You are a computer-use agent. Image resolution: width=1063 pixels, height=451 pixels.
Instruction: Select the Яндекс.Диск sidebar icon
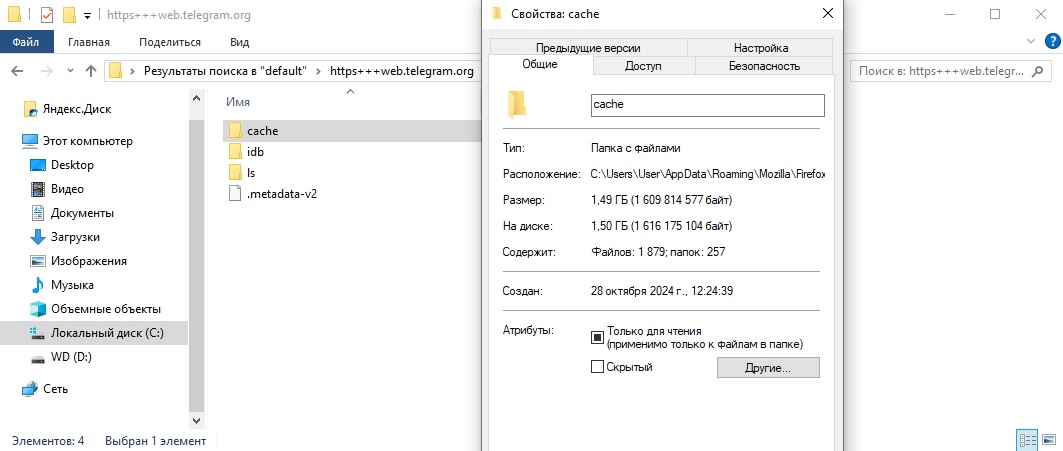(x=30, y=109)
